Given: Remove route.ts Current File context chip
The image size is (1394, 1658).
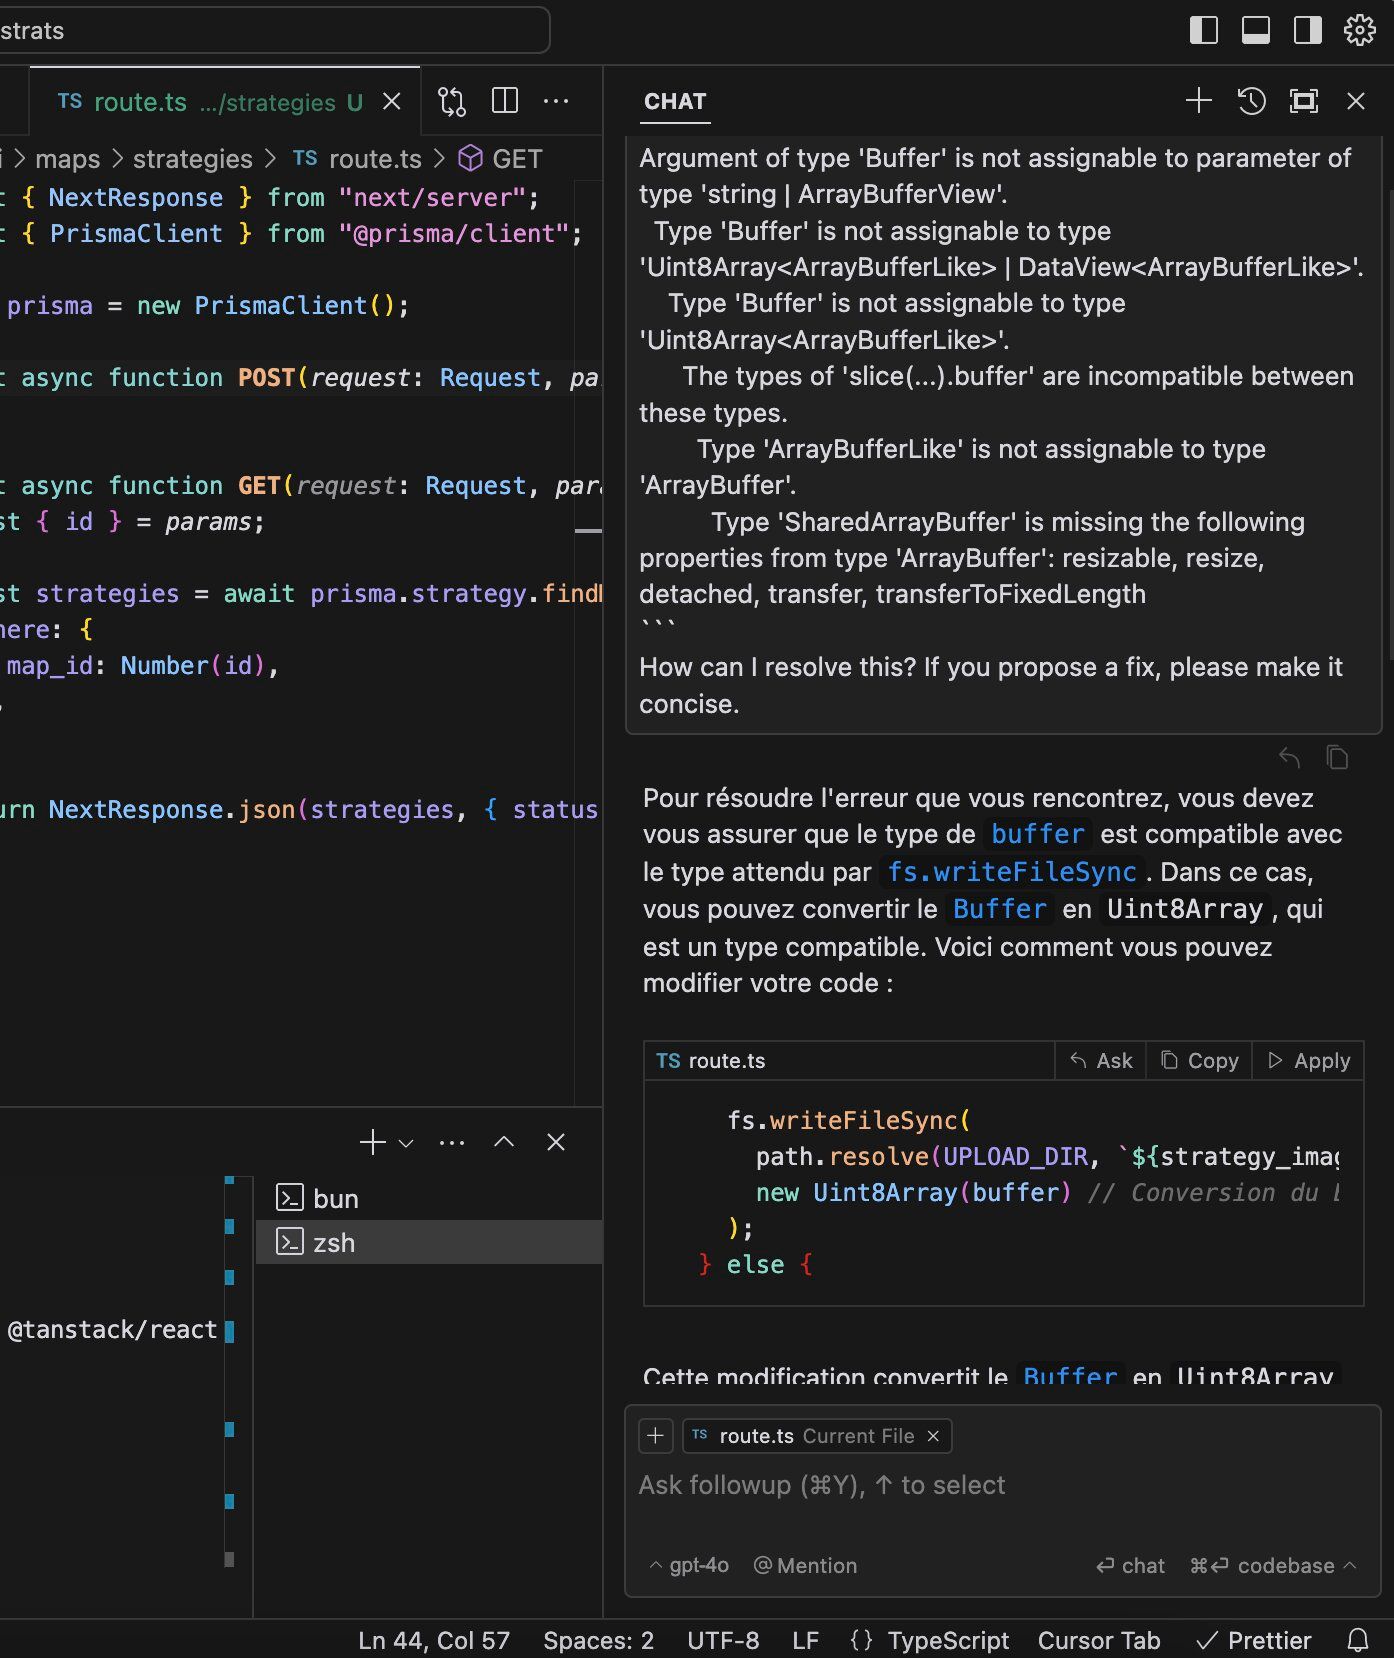Looking at the screenshot, I should pos(933,1436).
